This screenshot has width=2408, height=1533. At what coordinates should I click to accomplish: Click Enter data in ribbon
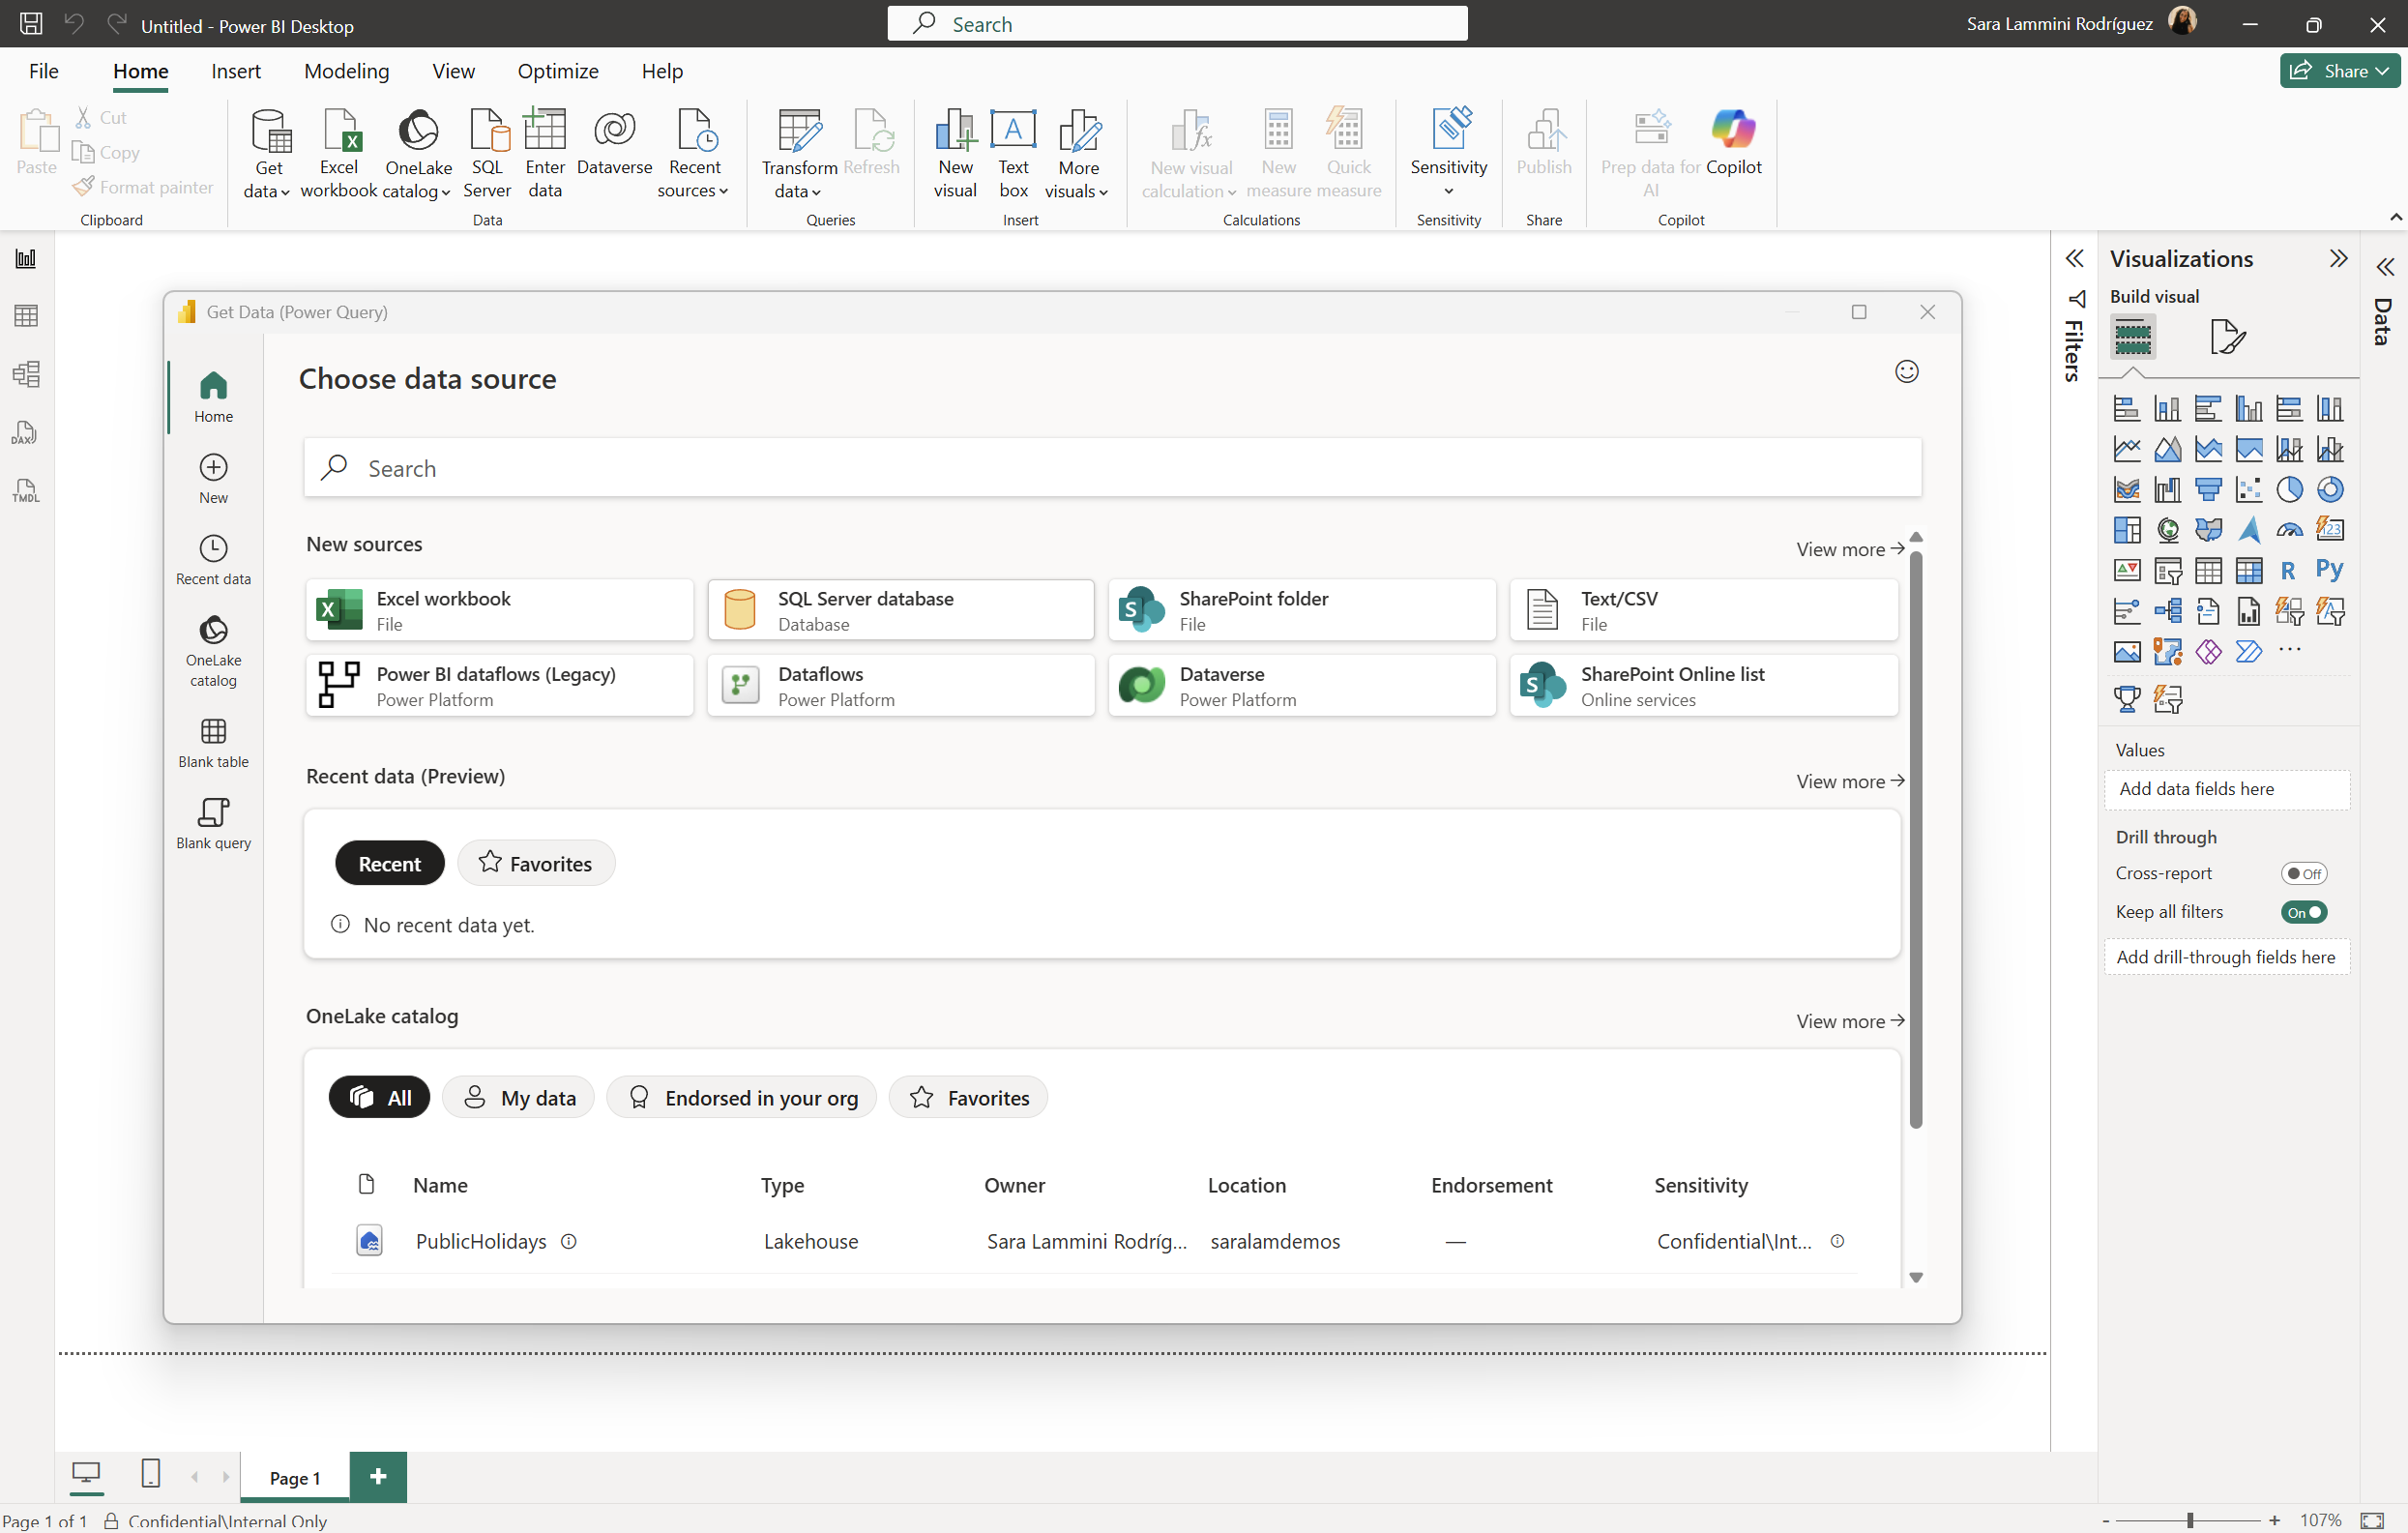(545, 153)
